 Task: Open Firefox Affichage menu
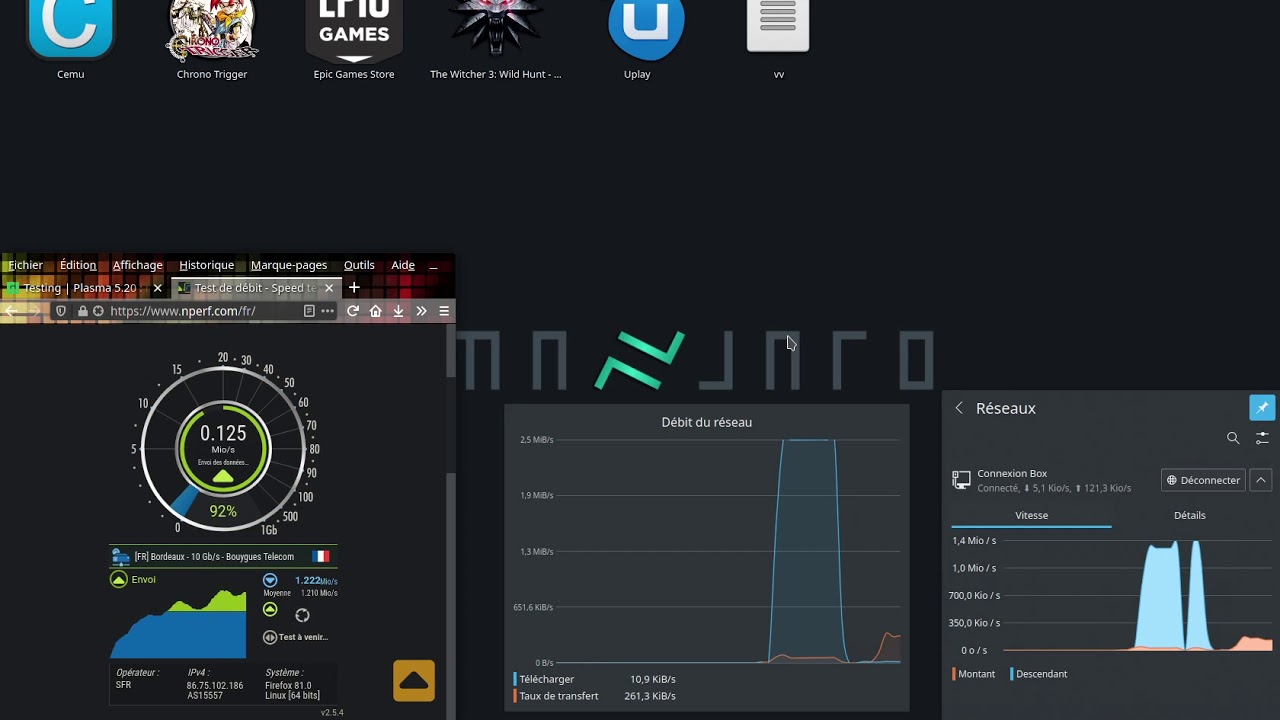(138, 265)
